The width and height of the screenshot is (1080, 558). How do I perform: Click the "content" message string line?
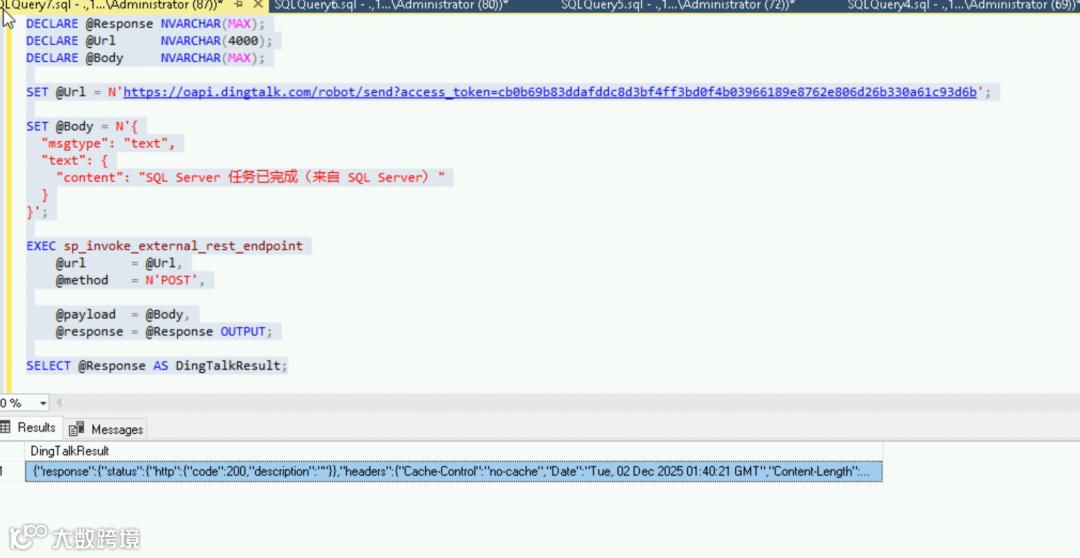pyautogui.click(x=250, y=178)
